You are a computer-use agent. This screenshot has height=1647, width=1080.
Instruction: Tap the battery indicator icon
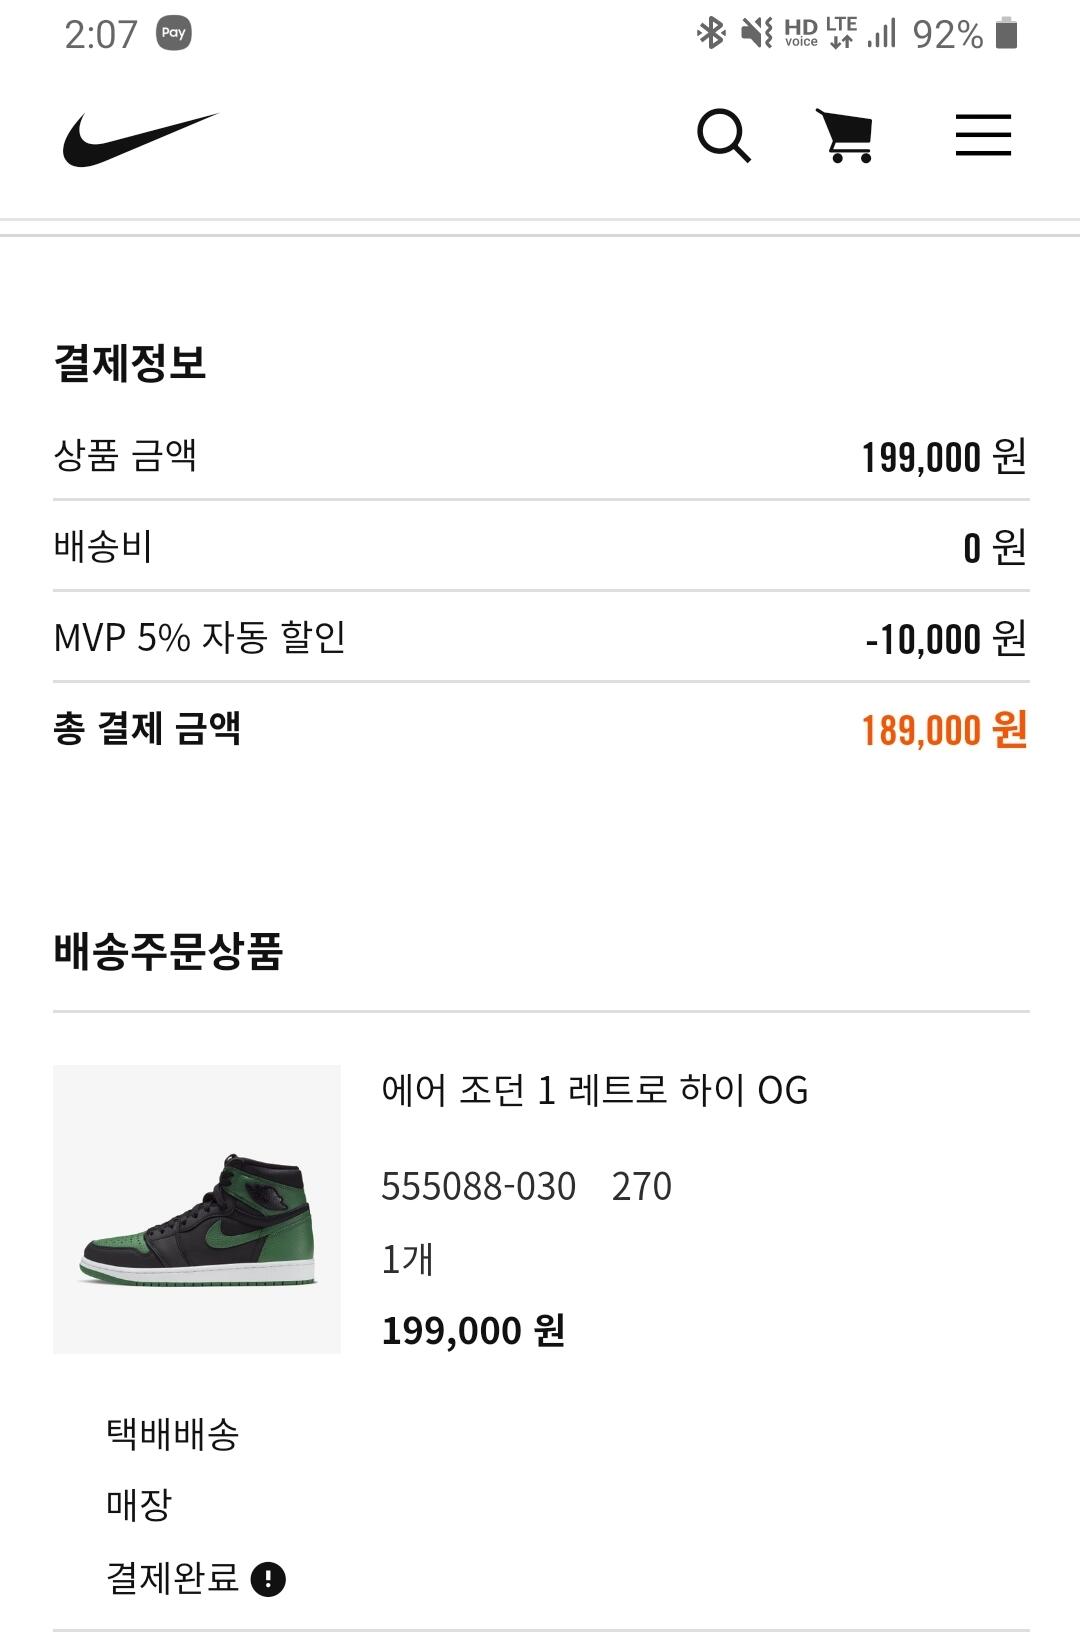(x=1007, y=33)
